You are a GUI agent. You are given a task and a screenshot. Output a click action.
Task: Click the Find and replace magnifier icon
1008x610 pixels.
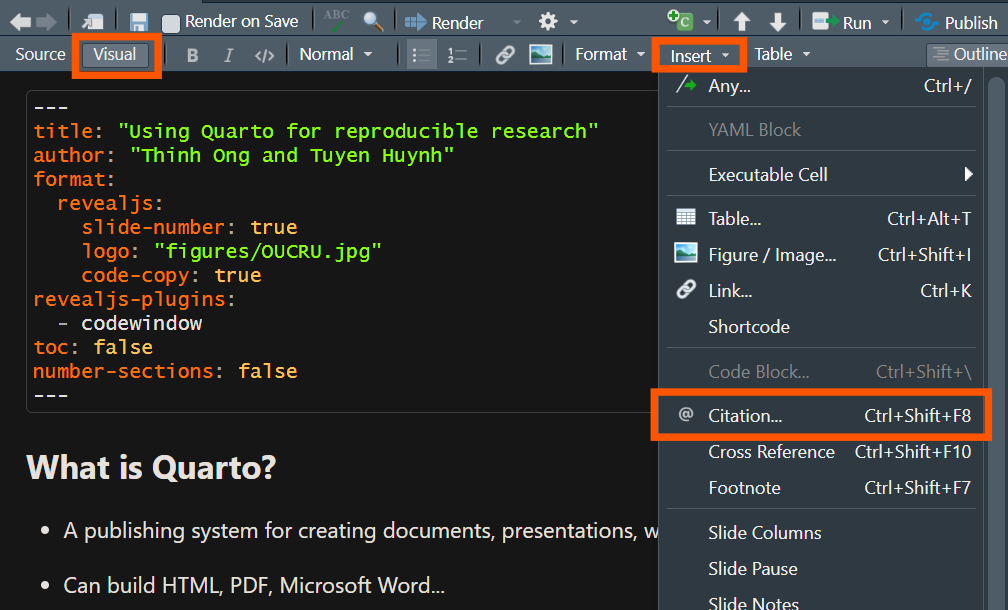point(372,21)
